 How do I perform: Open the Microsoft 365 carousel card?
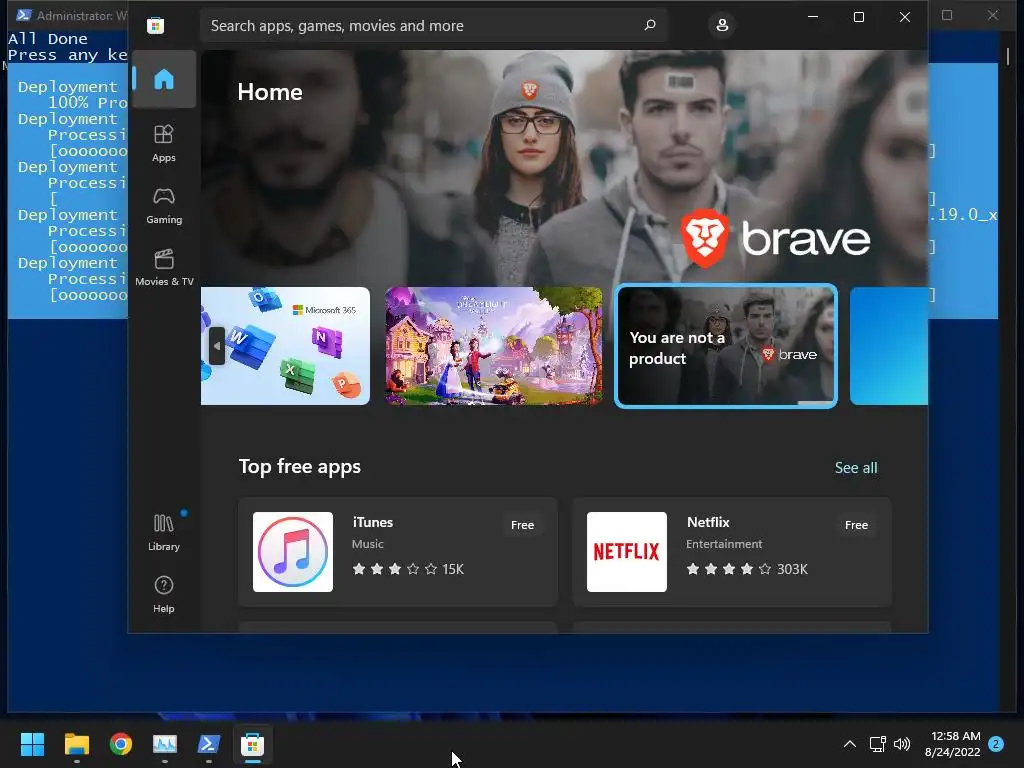point(285,346)
